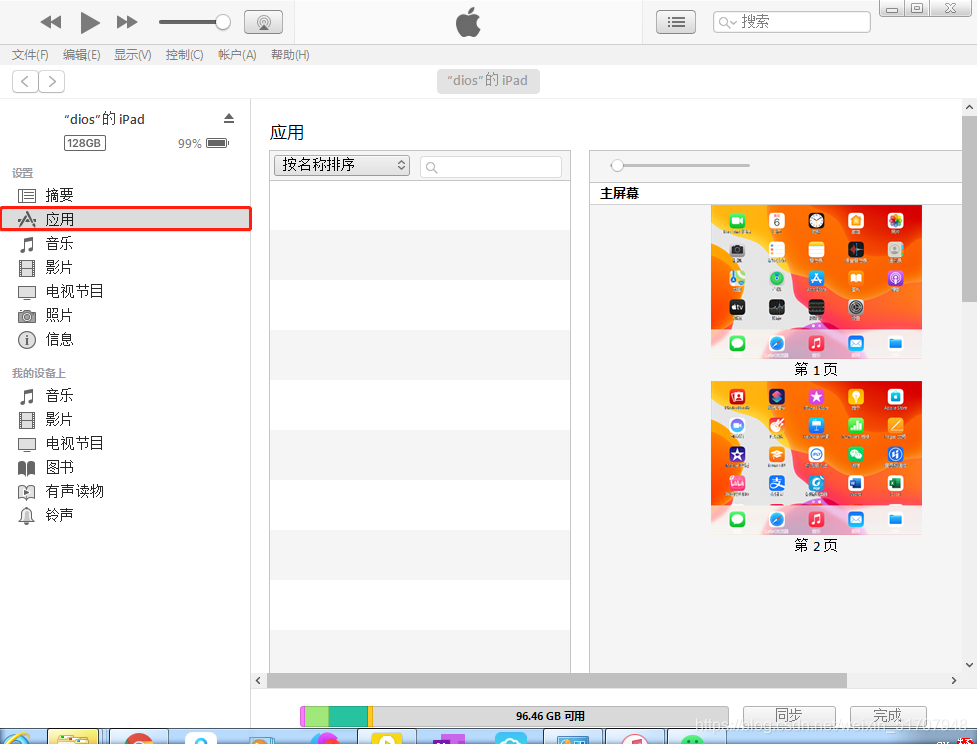Click the 同步 sync button

[789, 716]
